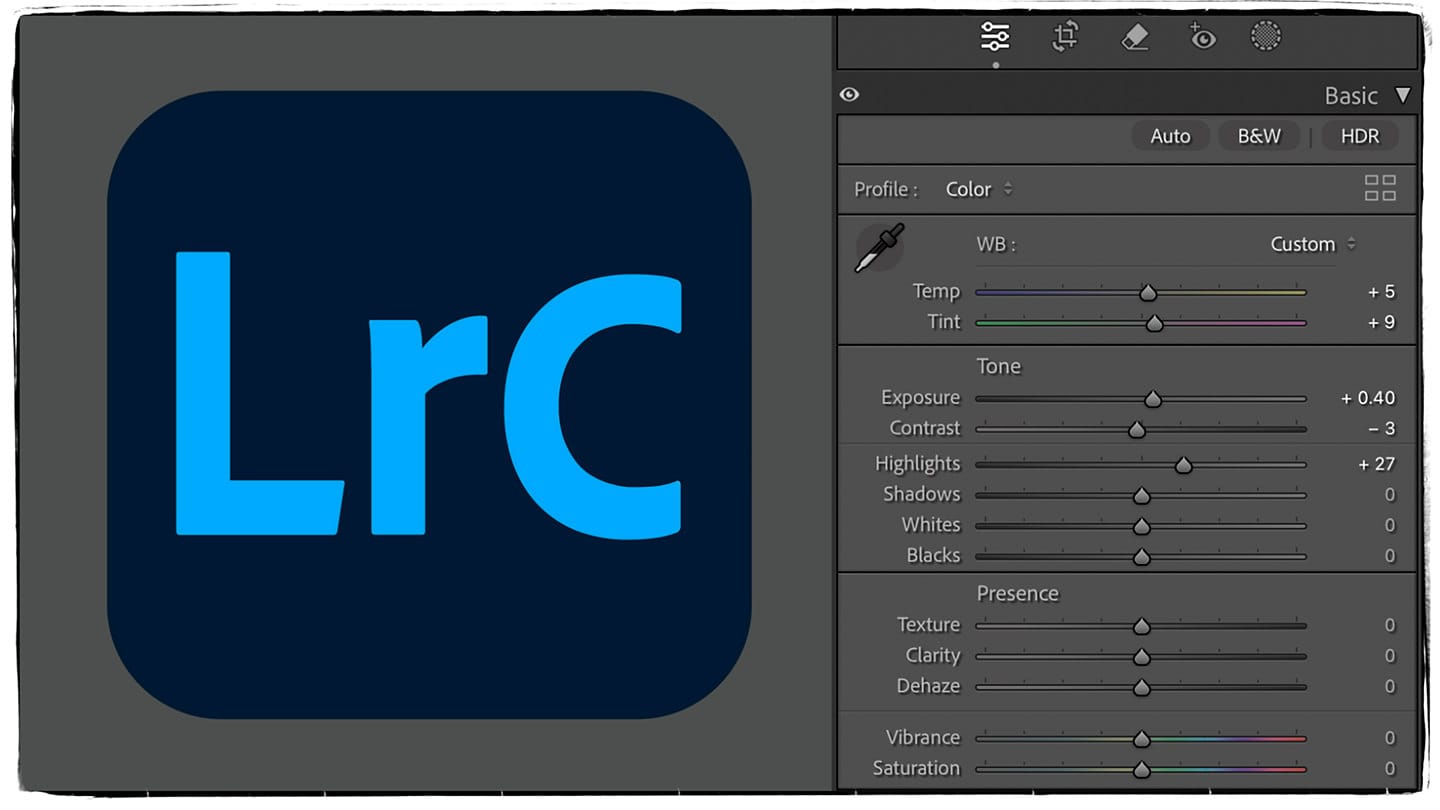The height and width of the screenshot is (810, 1440).
Task: Open the Edit adjustments panel icon
Action: (x=995, y=36)
